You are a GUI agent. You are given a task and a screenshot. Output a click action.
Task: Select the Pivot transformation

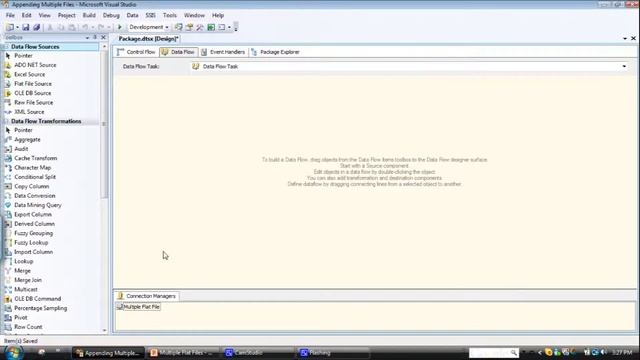(x=21, y=318)
